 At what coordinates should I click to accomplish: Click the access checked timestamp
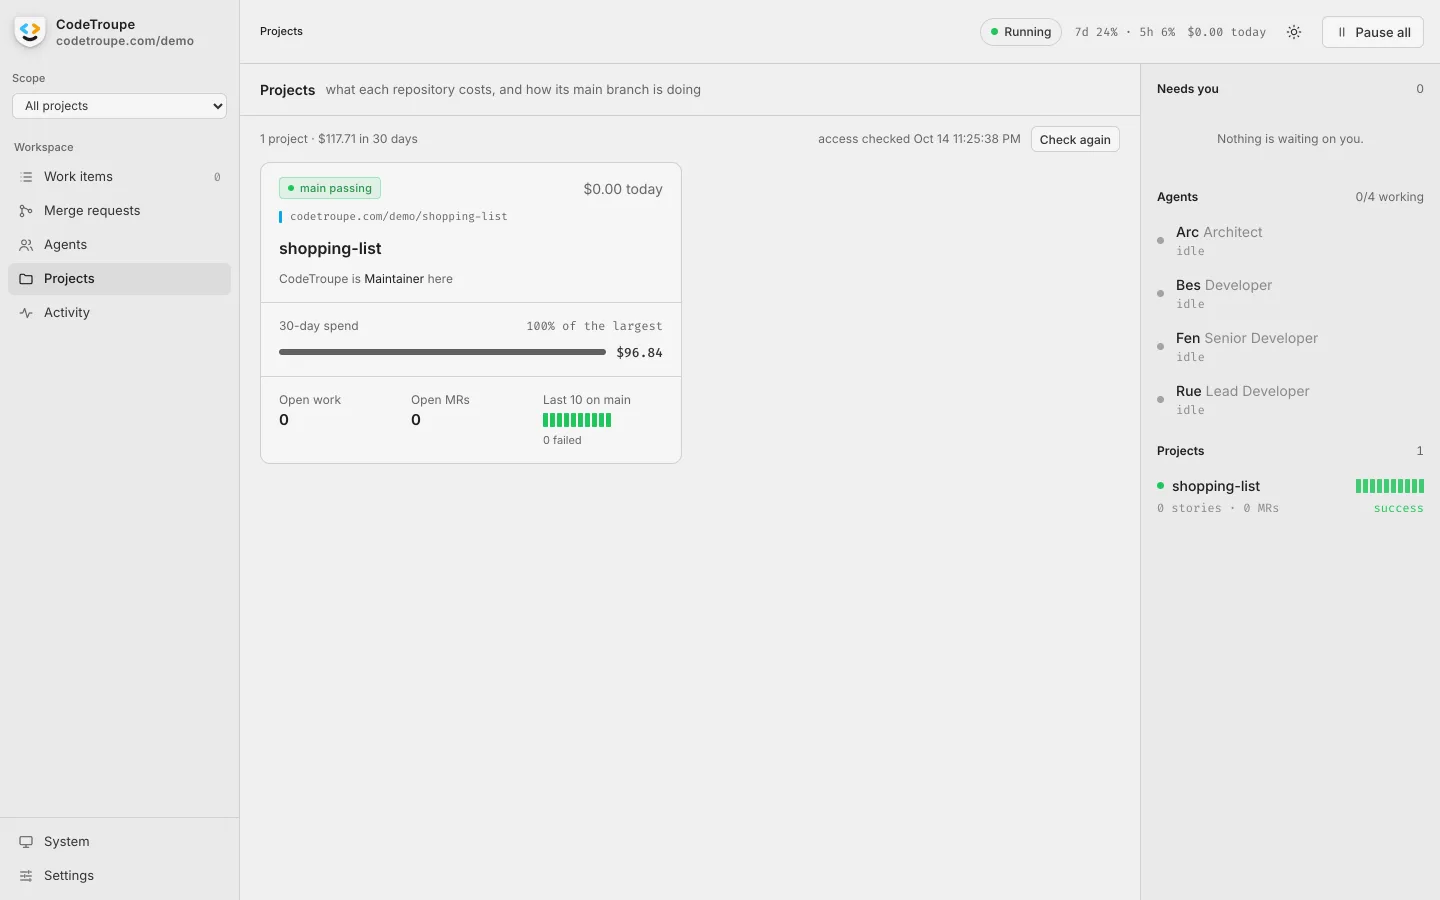click(919, 139)
